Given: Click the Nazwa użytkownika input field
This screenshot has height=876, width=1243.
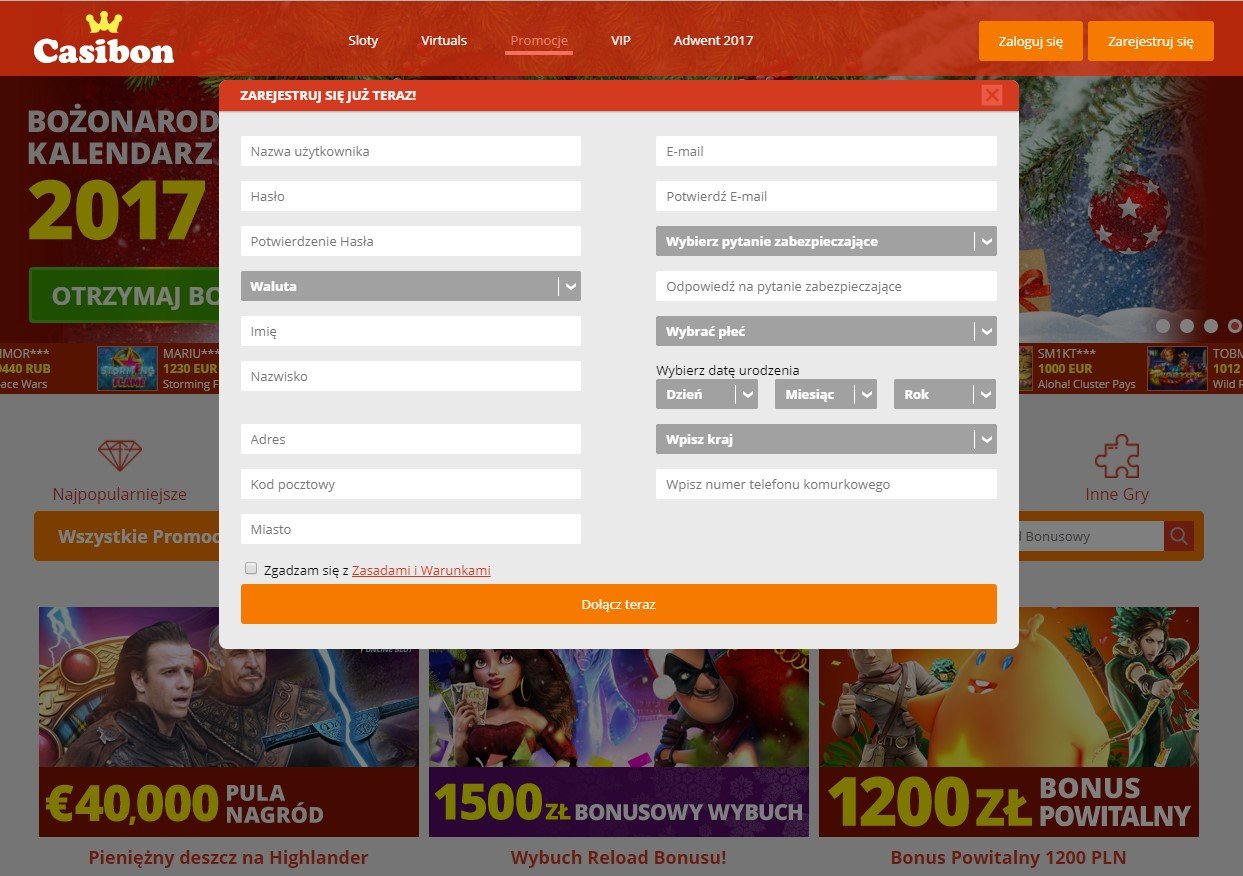Looking at the screenshot, I should click(x=410, y=151).
